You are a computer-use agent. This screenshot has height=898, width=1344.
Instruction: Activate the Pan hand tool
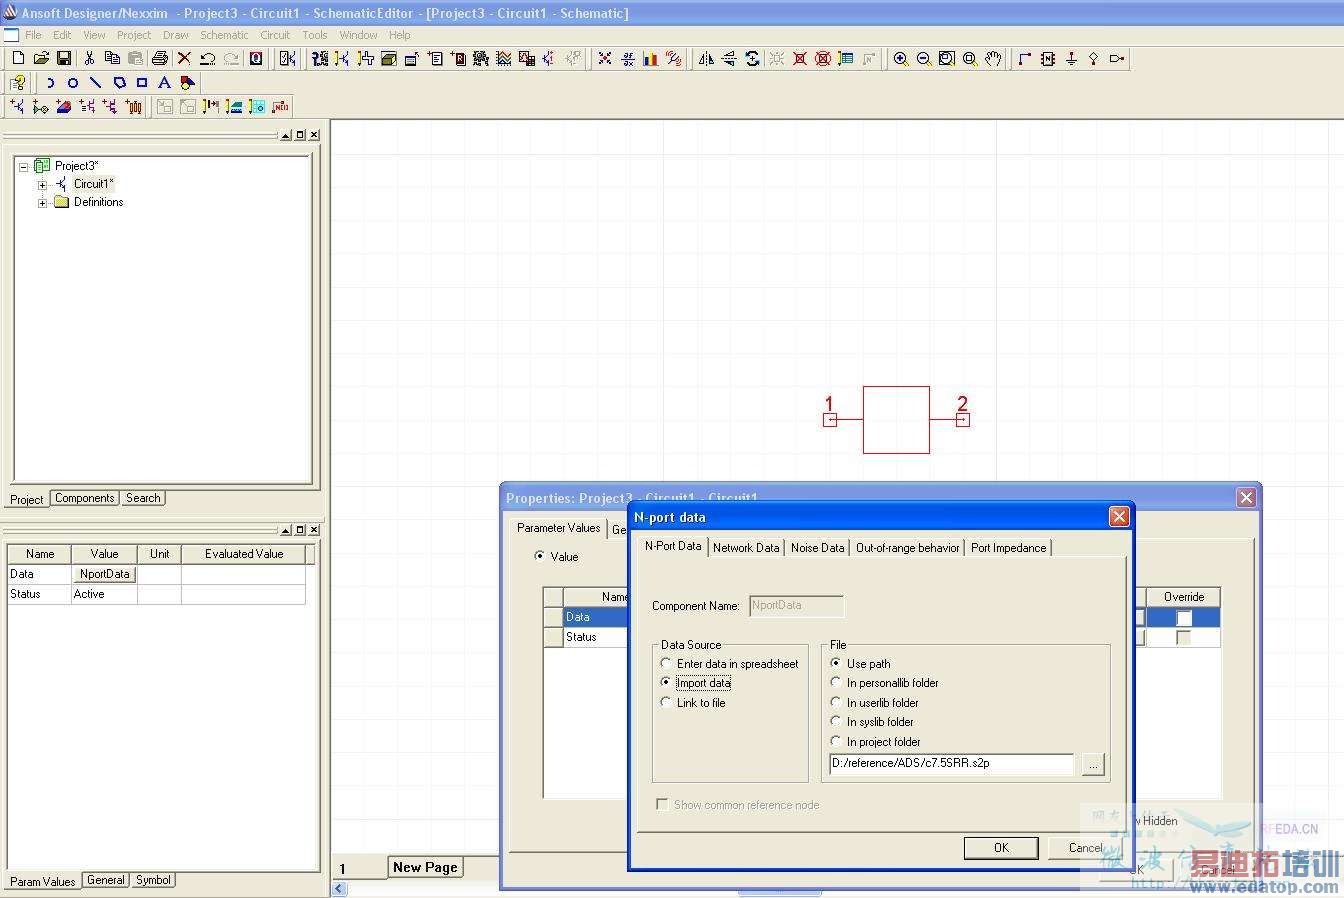click(x=993, y=59)
